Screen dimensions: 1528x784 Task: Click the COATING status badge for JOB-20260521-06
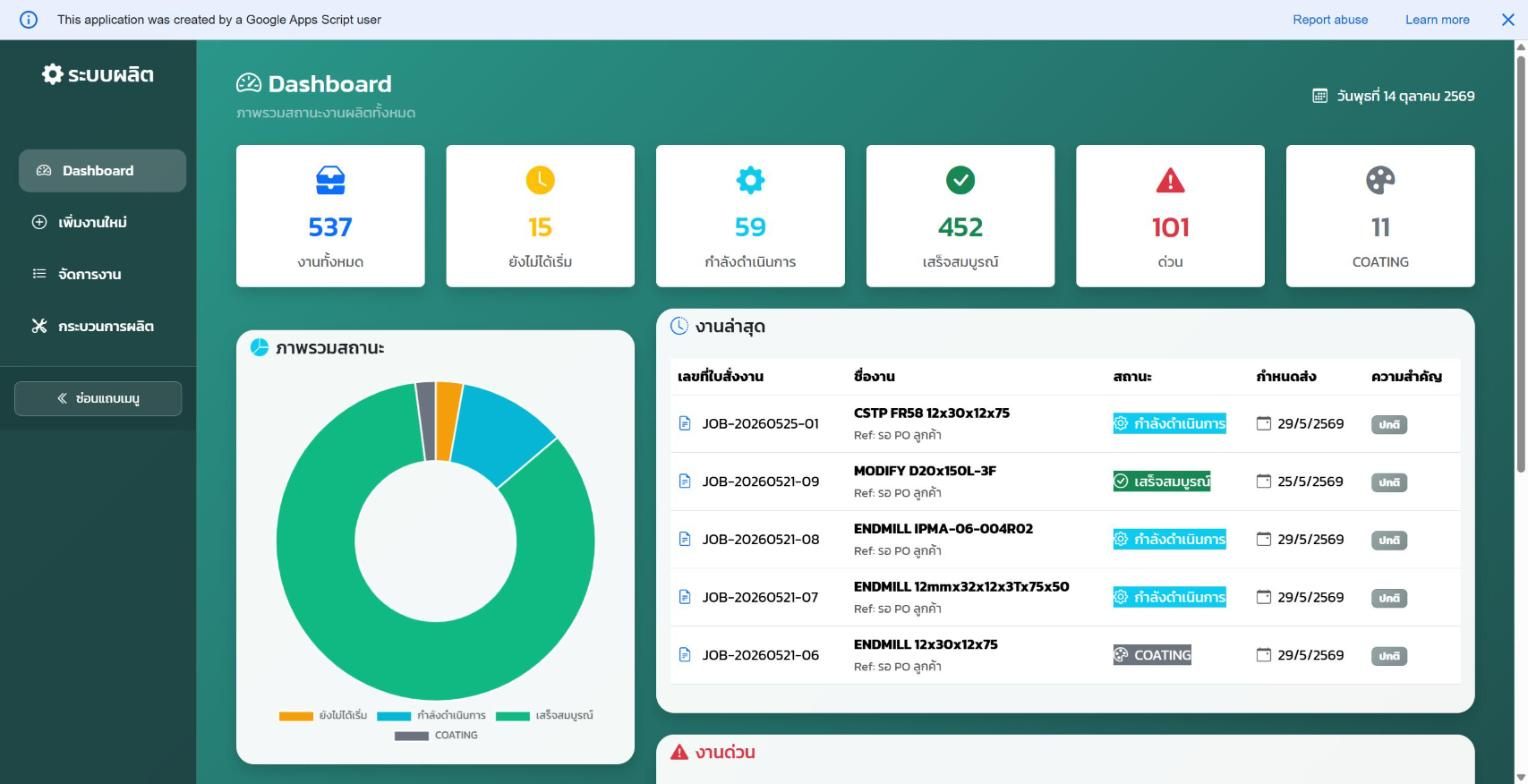[x=1152, y=655]
